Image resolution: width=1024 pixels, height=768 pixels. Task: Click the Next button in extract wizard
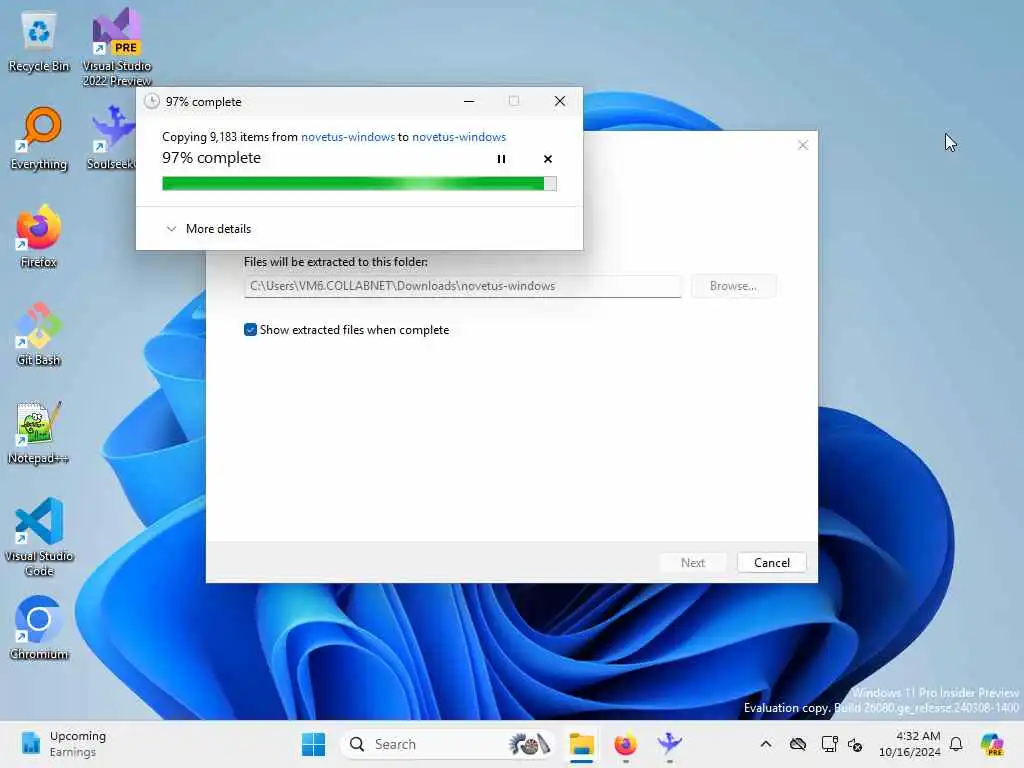[692, 562]
